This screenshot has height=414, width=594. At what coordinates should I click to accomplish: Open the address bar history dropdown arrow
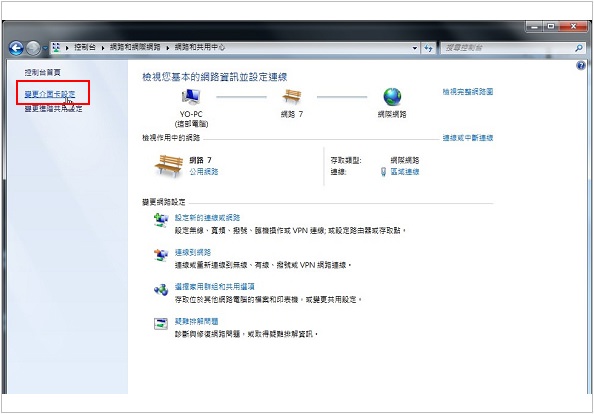(x=415, y=48)
